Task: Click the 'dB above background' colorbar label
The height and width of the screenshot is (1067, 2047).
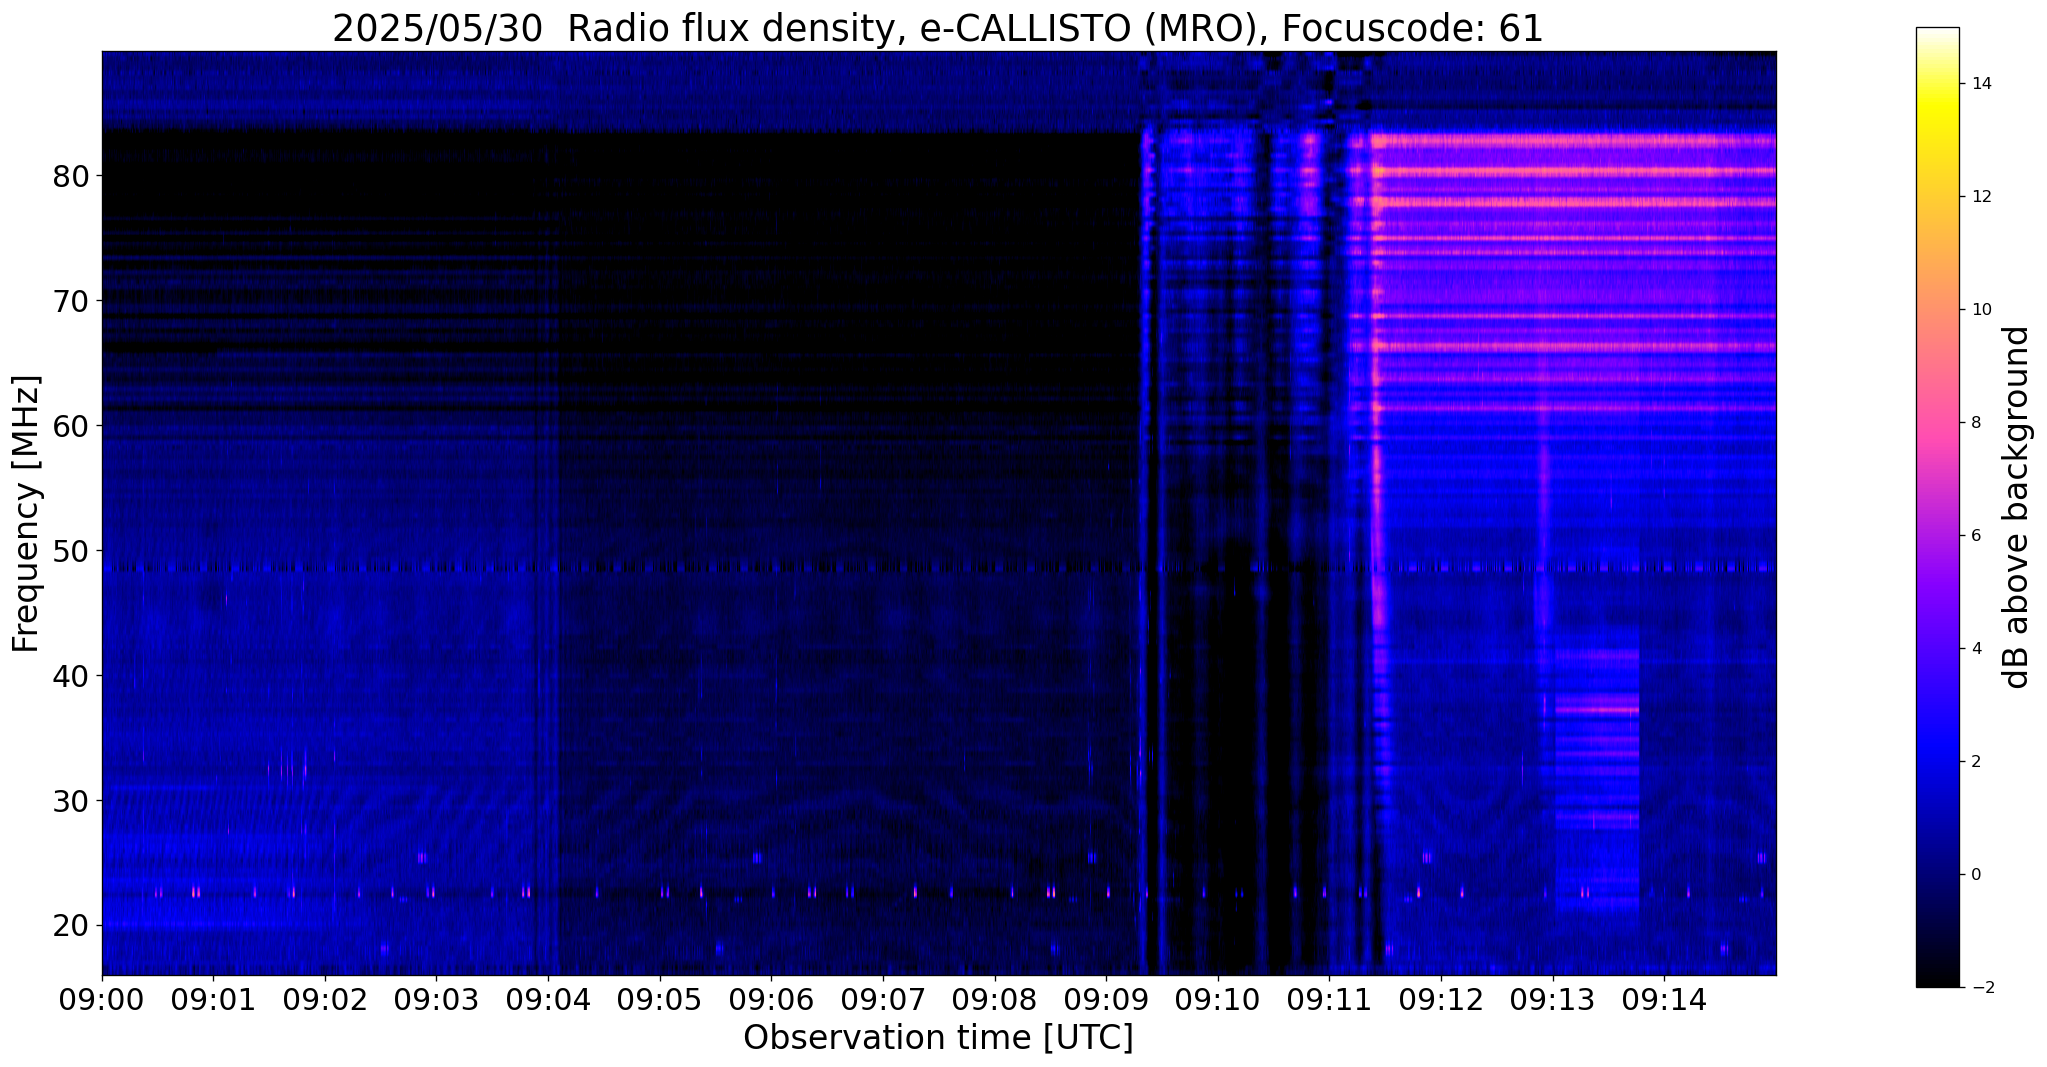Action: click(x=2017, y=507)
